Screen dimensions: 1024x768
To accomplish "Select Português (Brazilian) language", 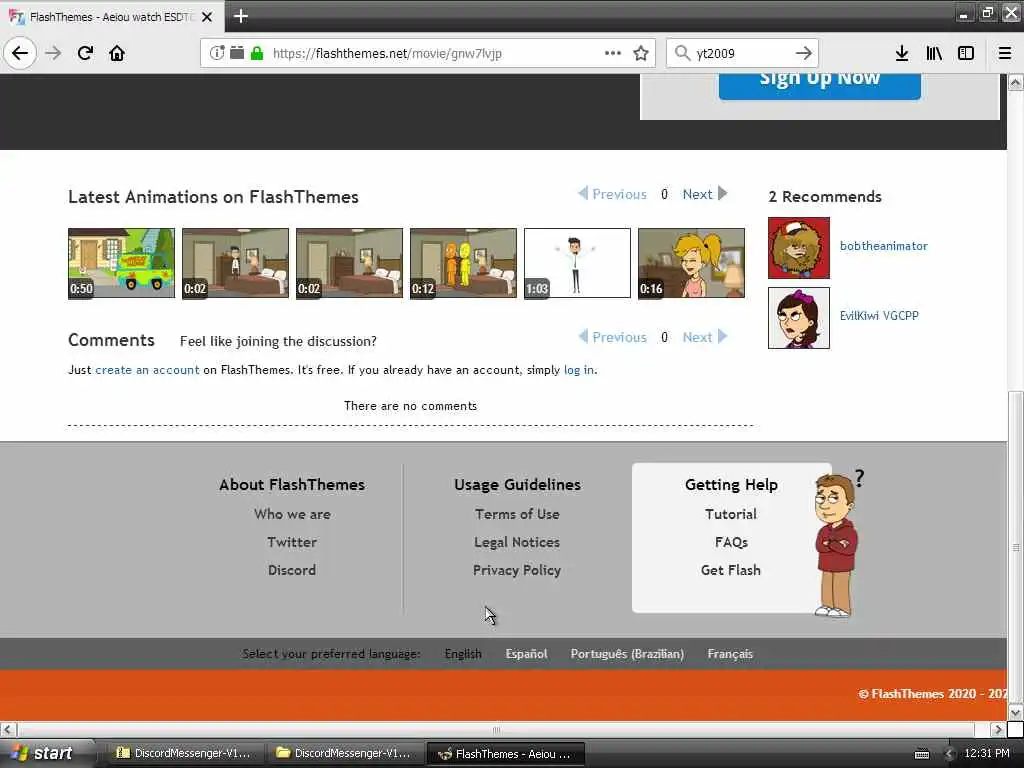I will tap(627, 654).
